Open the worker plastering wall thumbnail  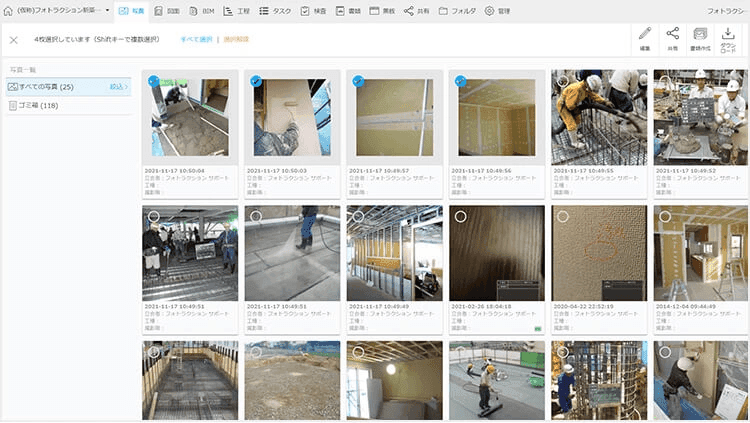click(x=701, y=380)
